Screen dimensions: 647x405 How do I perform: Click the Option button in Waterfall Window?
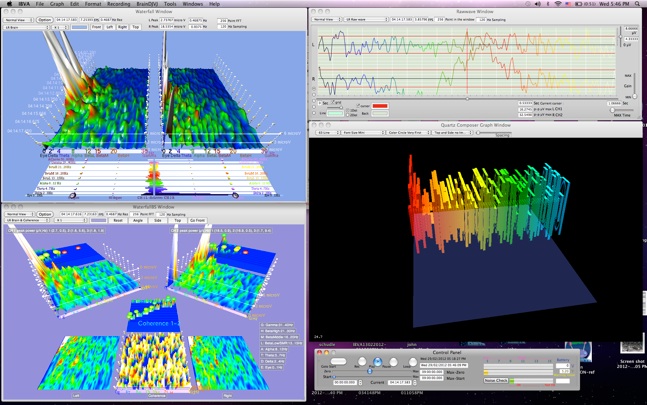tap(45, 20)
